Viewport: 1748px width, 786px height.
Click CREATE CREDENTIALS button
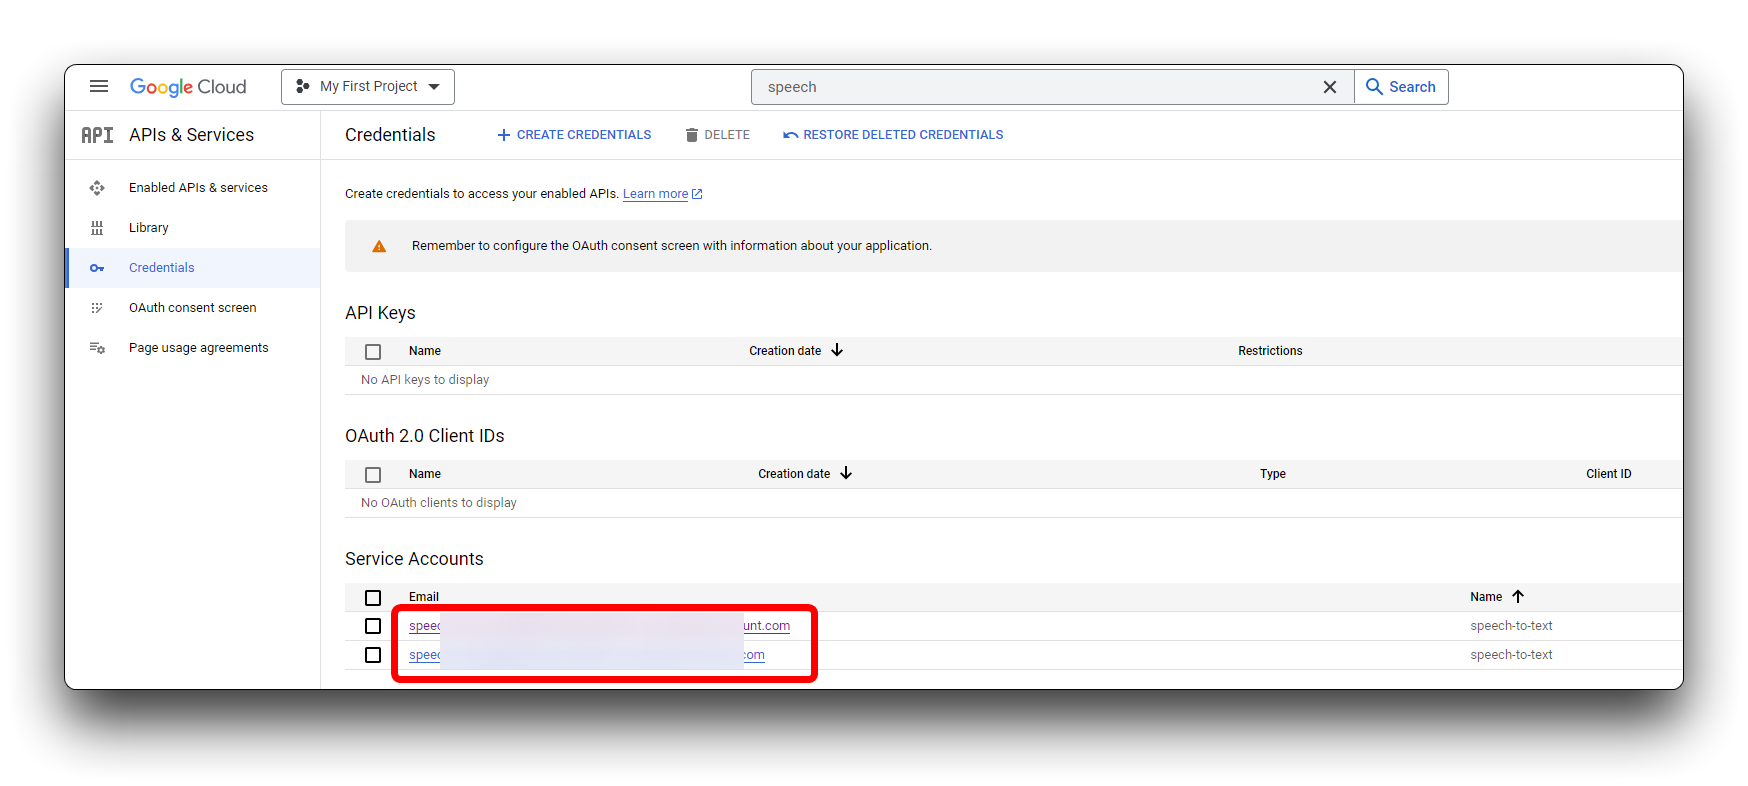[x=574, y=135]
